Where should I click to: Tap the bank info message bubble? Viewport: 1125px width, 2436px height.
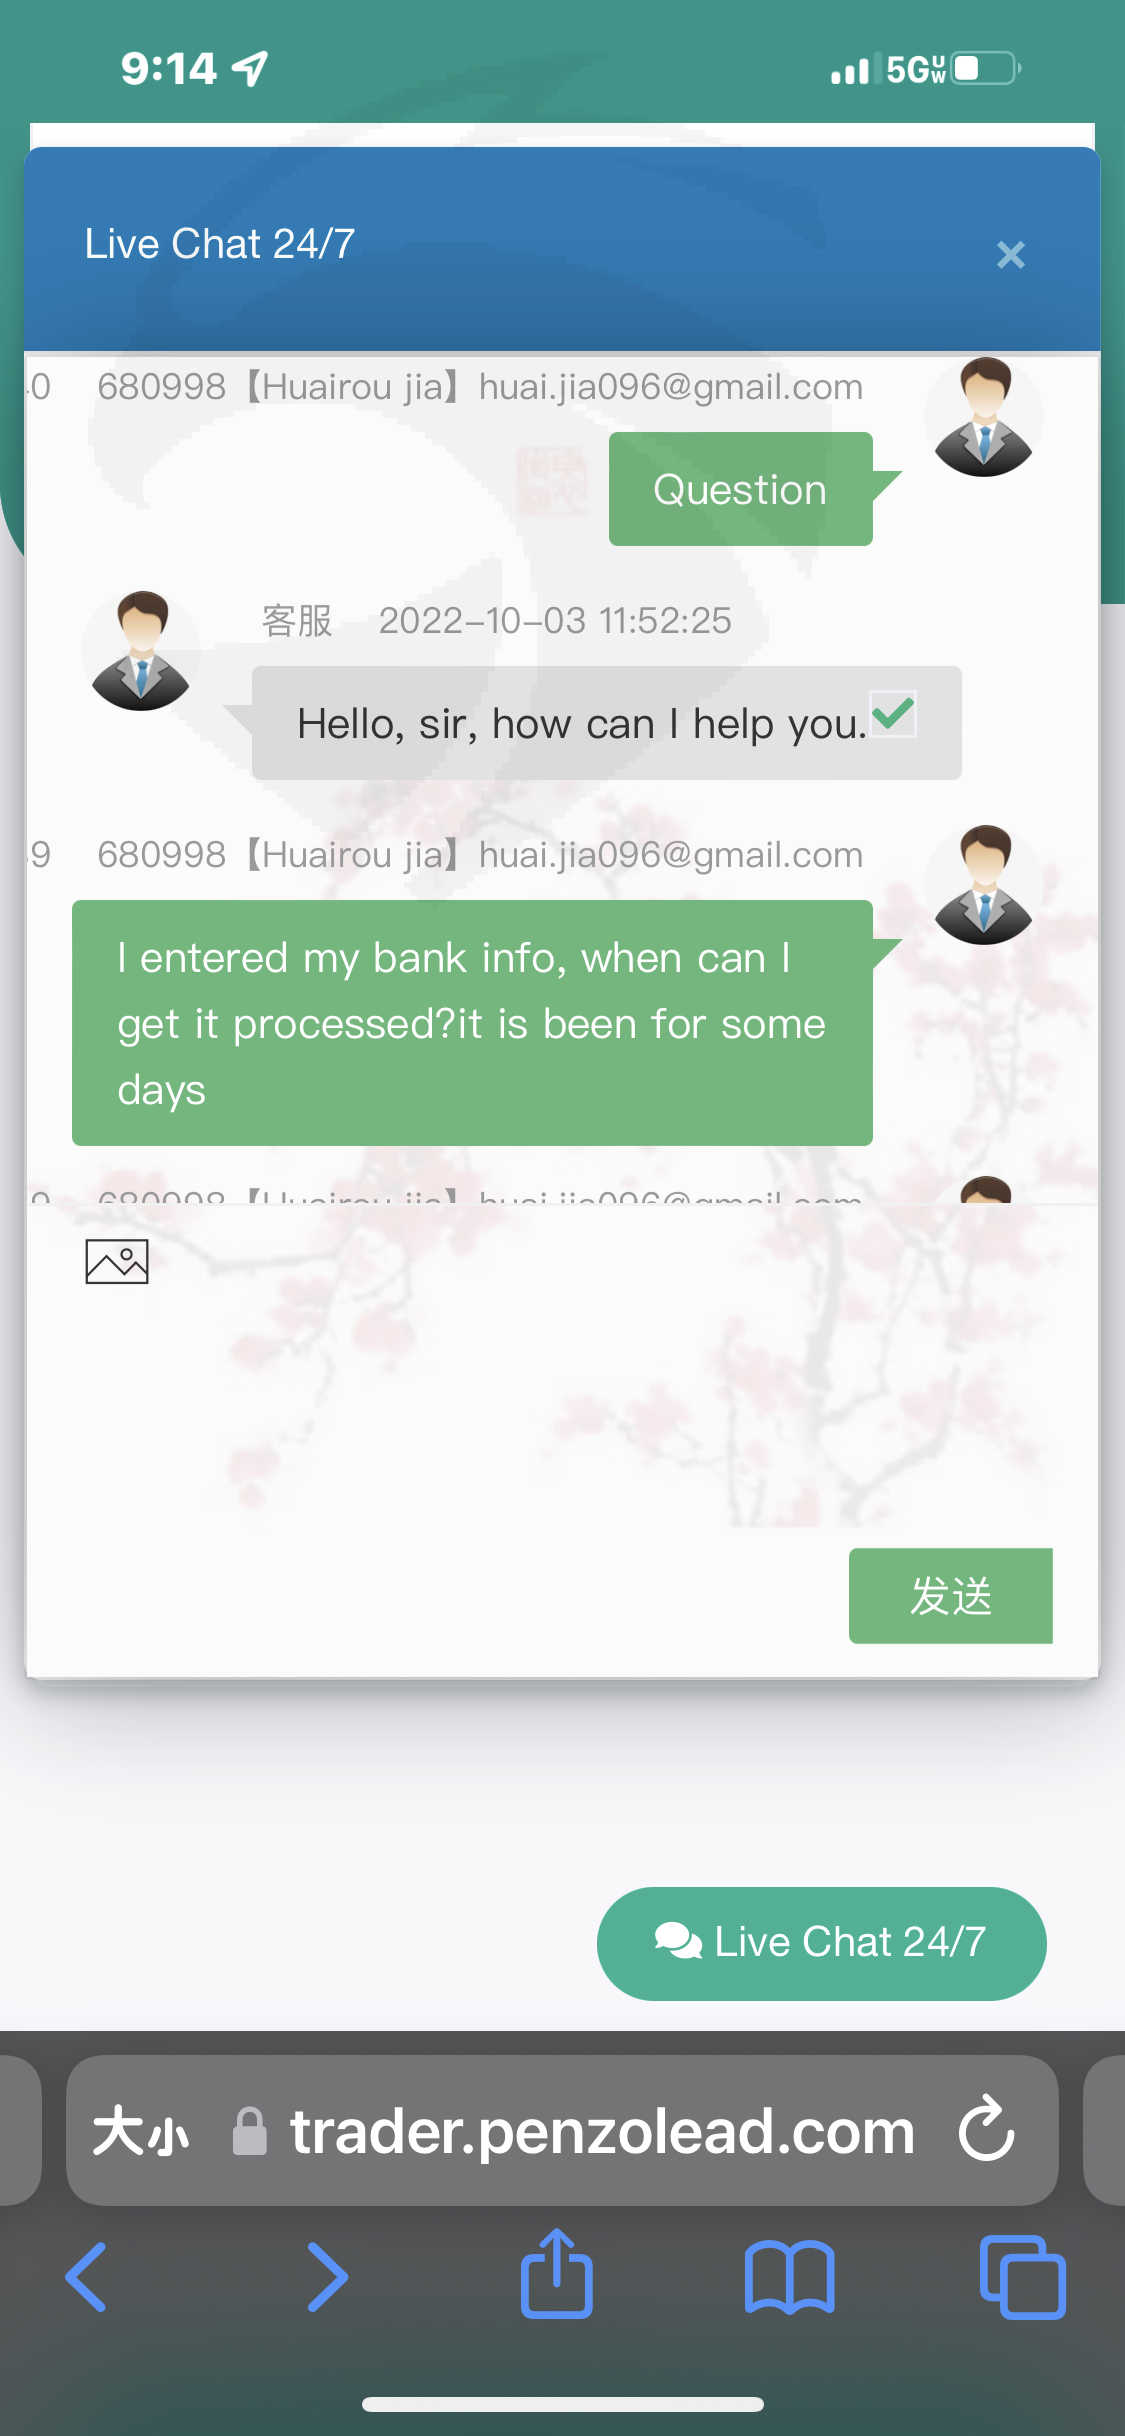472,1023
